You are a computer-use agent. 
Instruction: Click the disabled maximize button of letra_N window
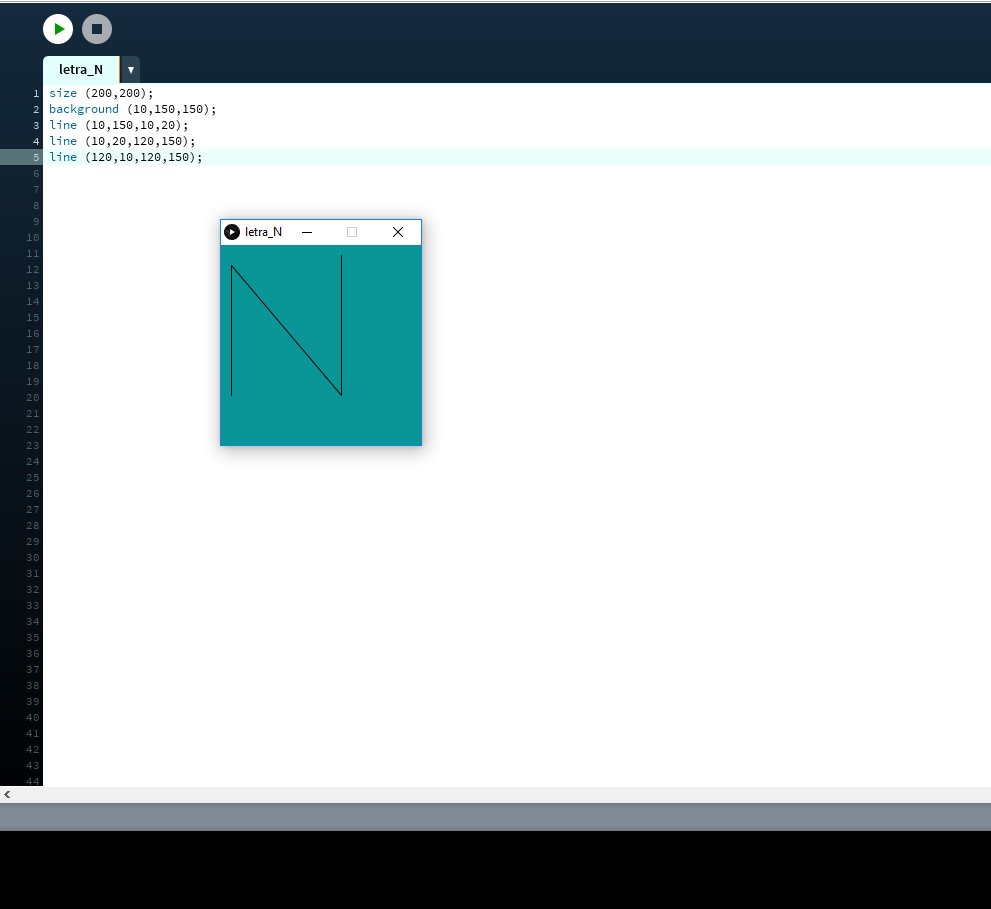point(352,232)
